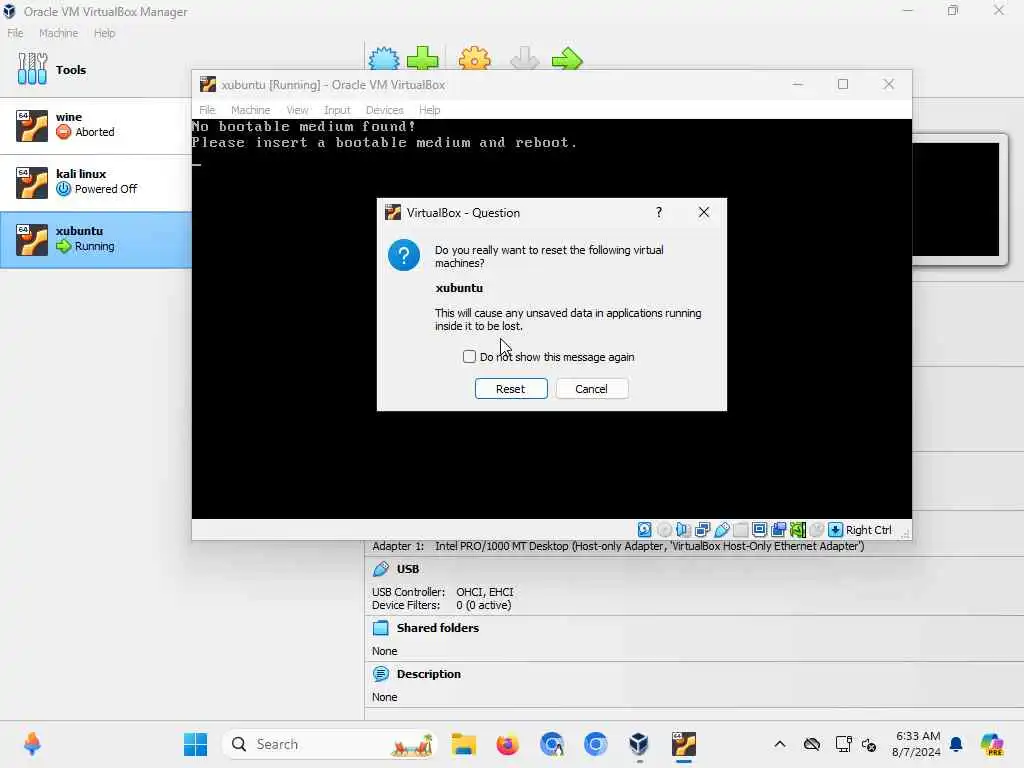
Task: Click the mouse integration indicator icon
Action: click(x=816, y=530)
